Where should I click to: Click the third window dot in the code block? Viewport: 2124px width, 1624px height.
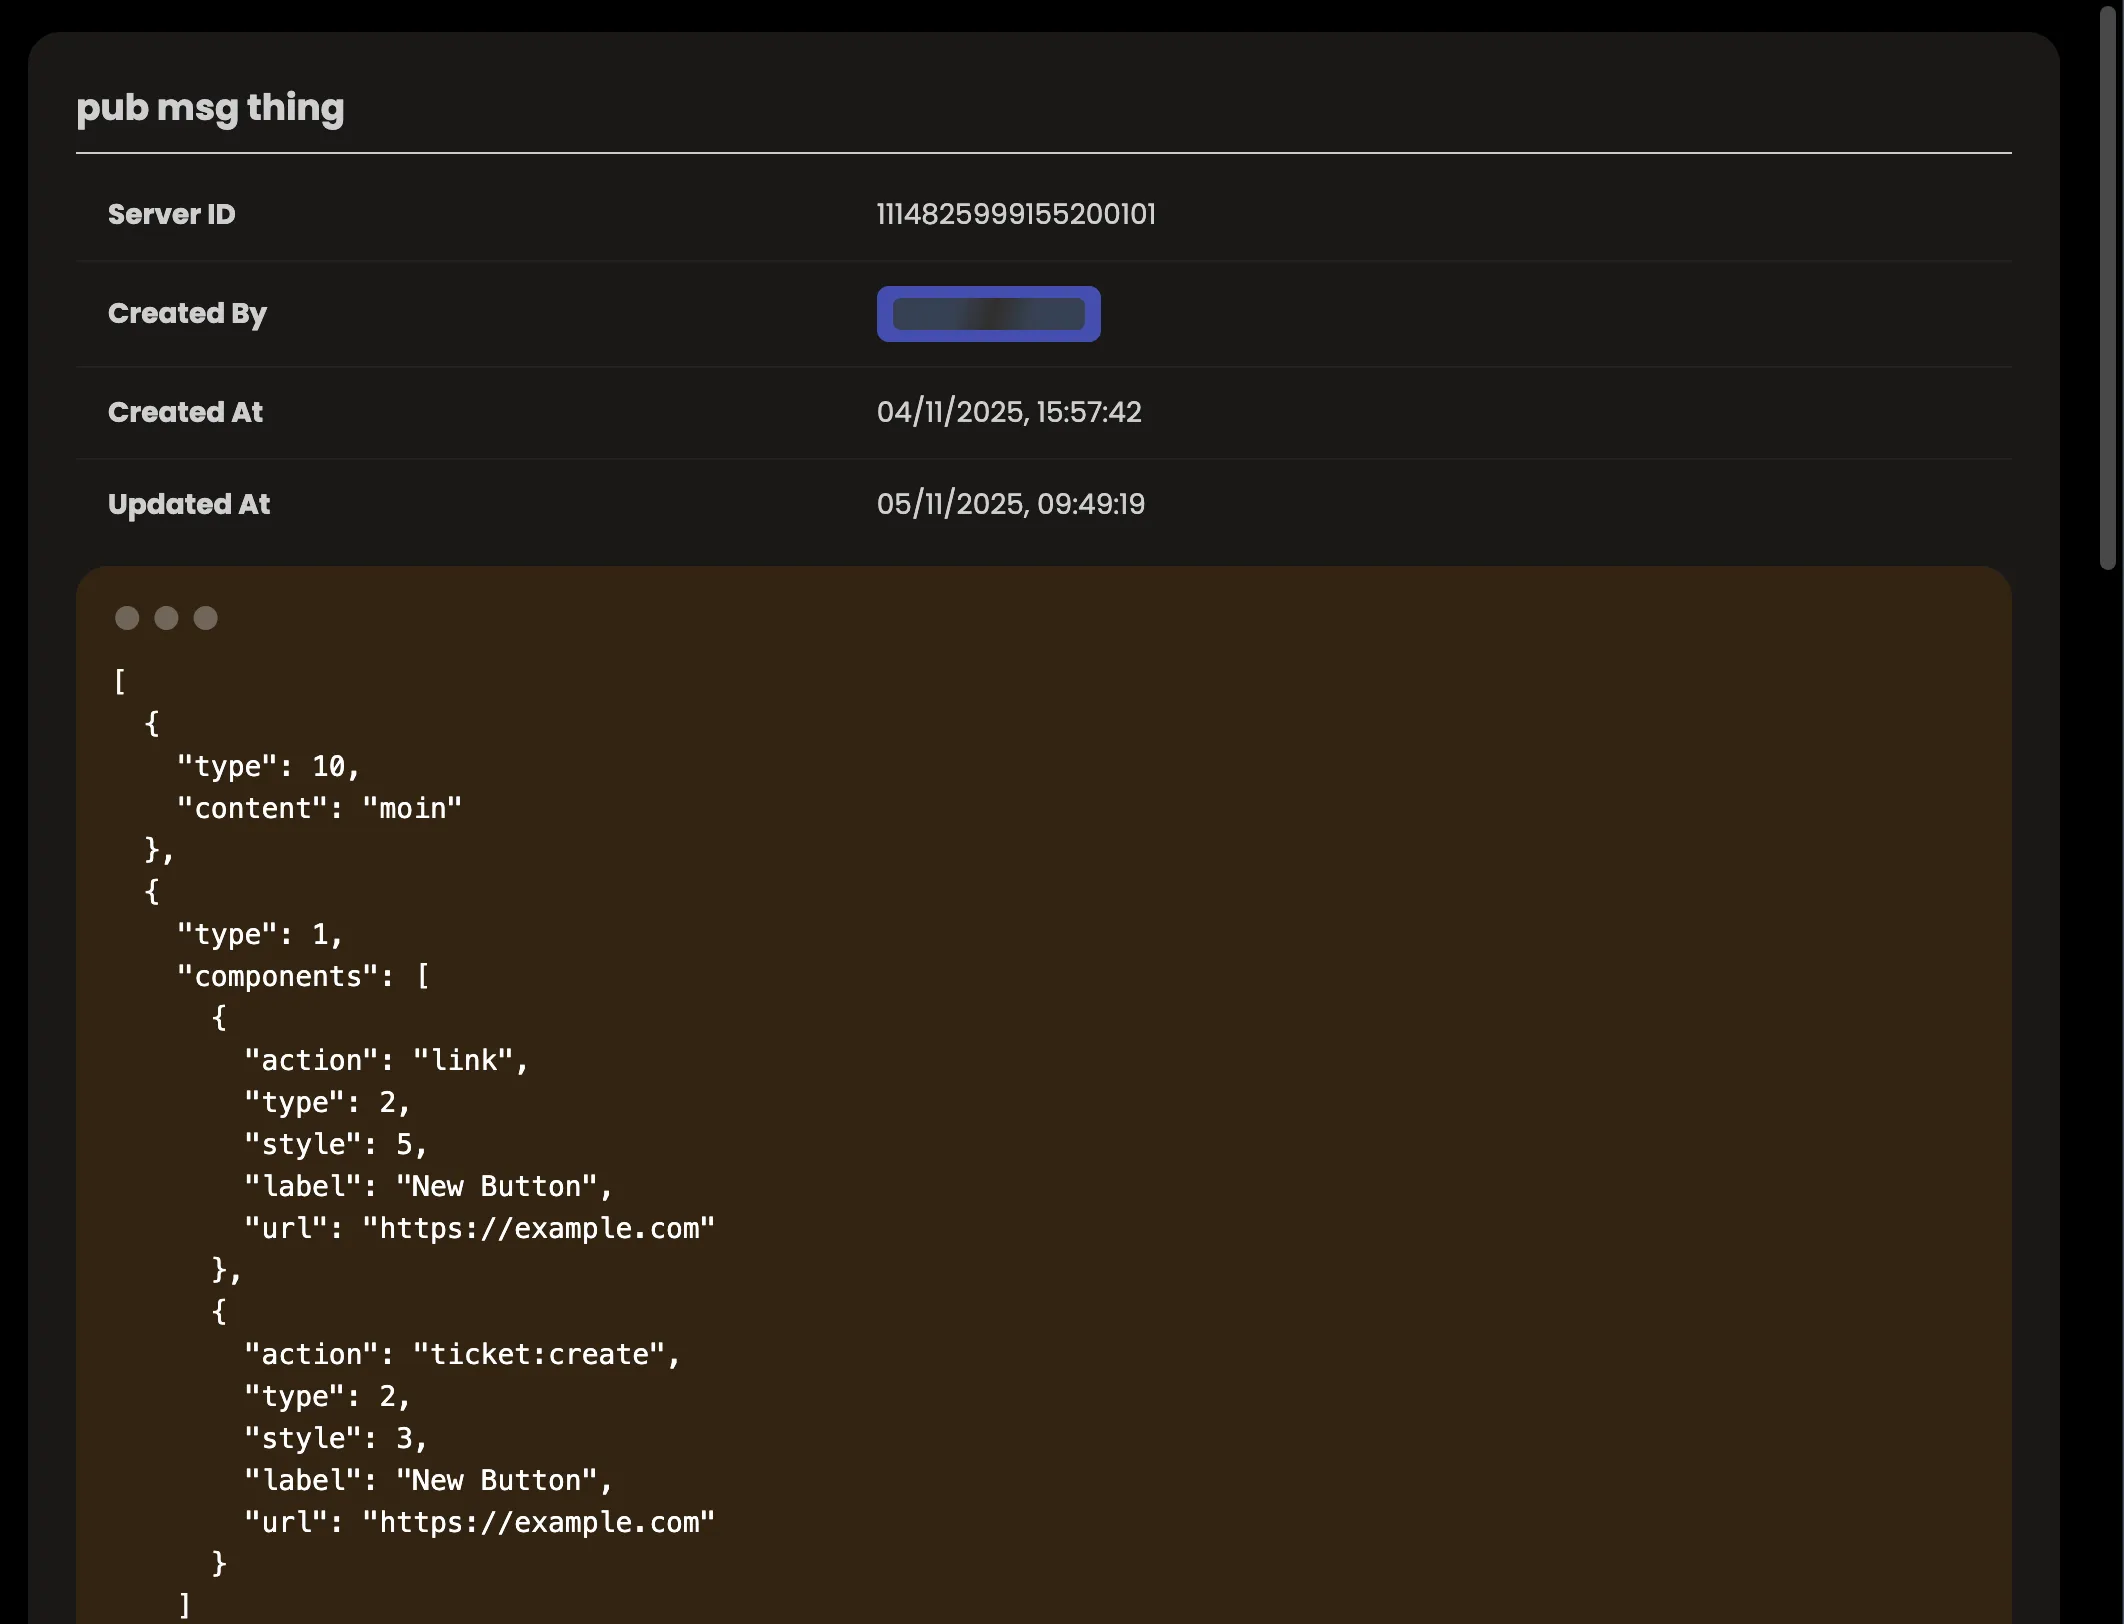tap(206, 618)
